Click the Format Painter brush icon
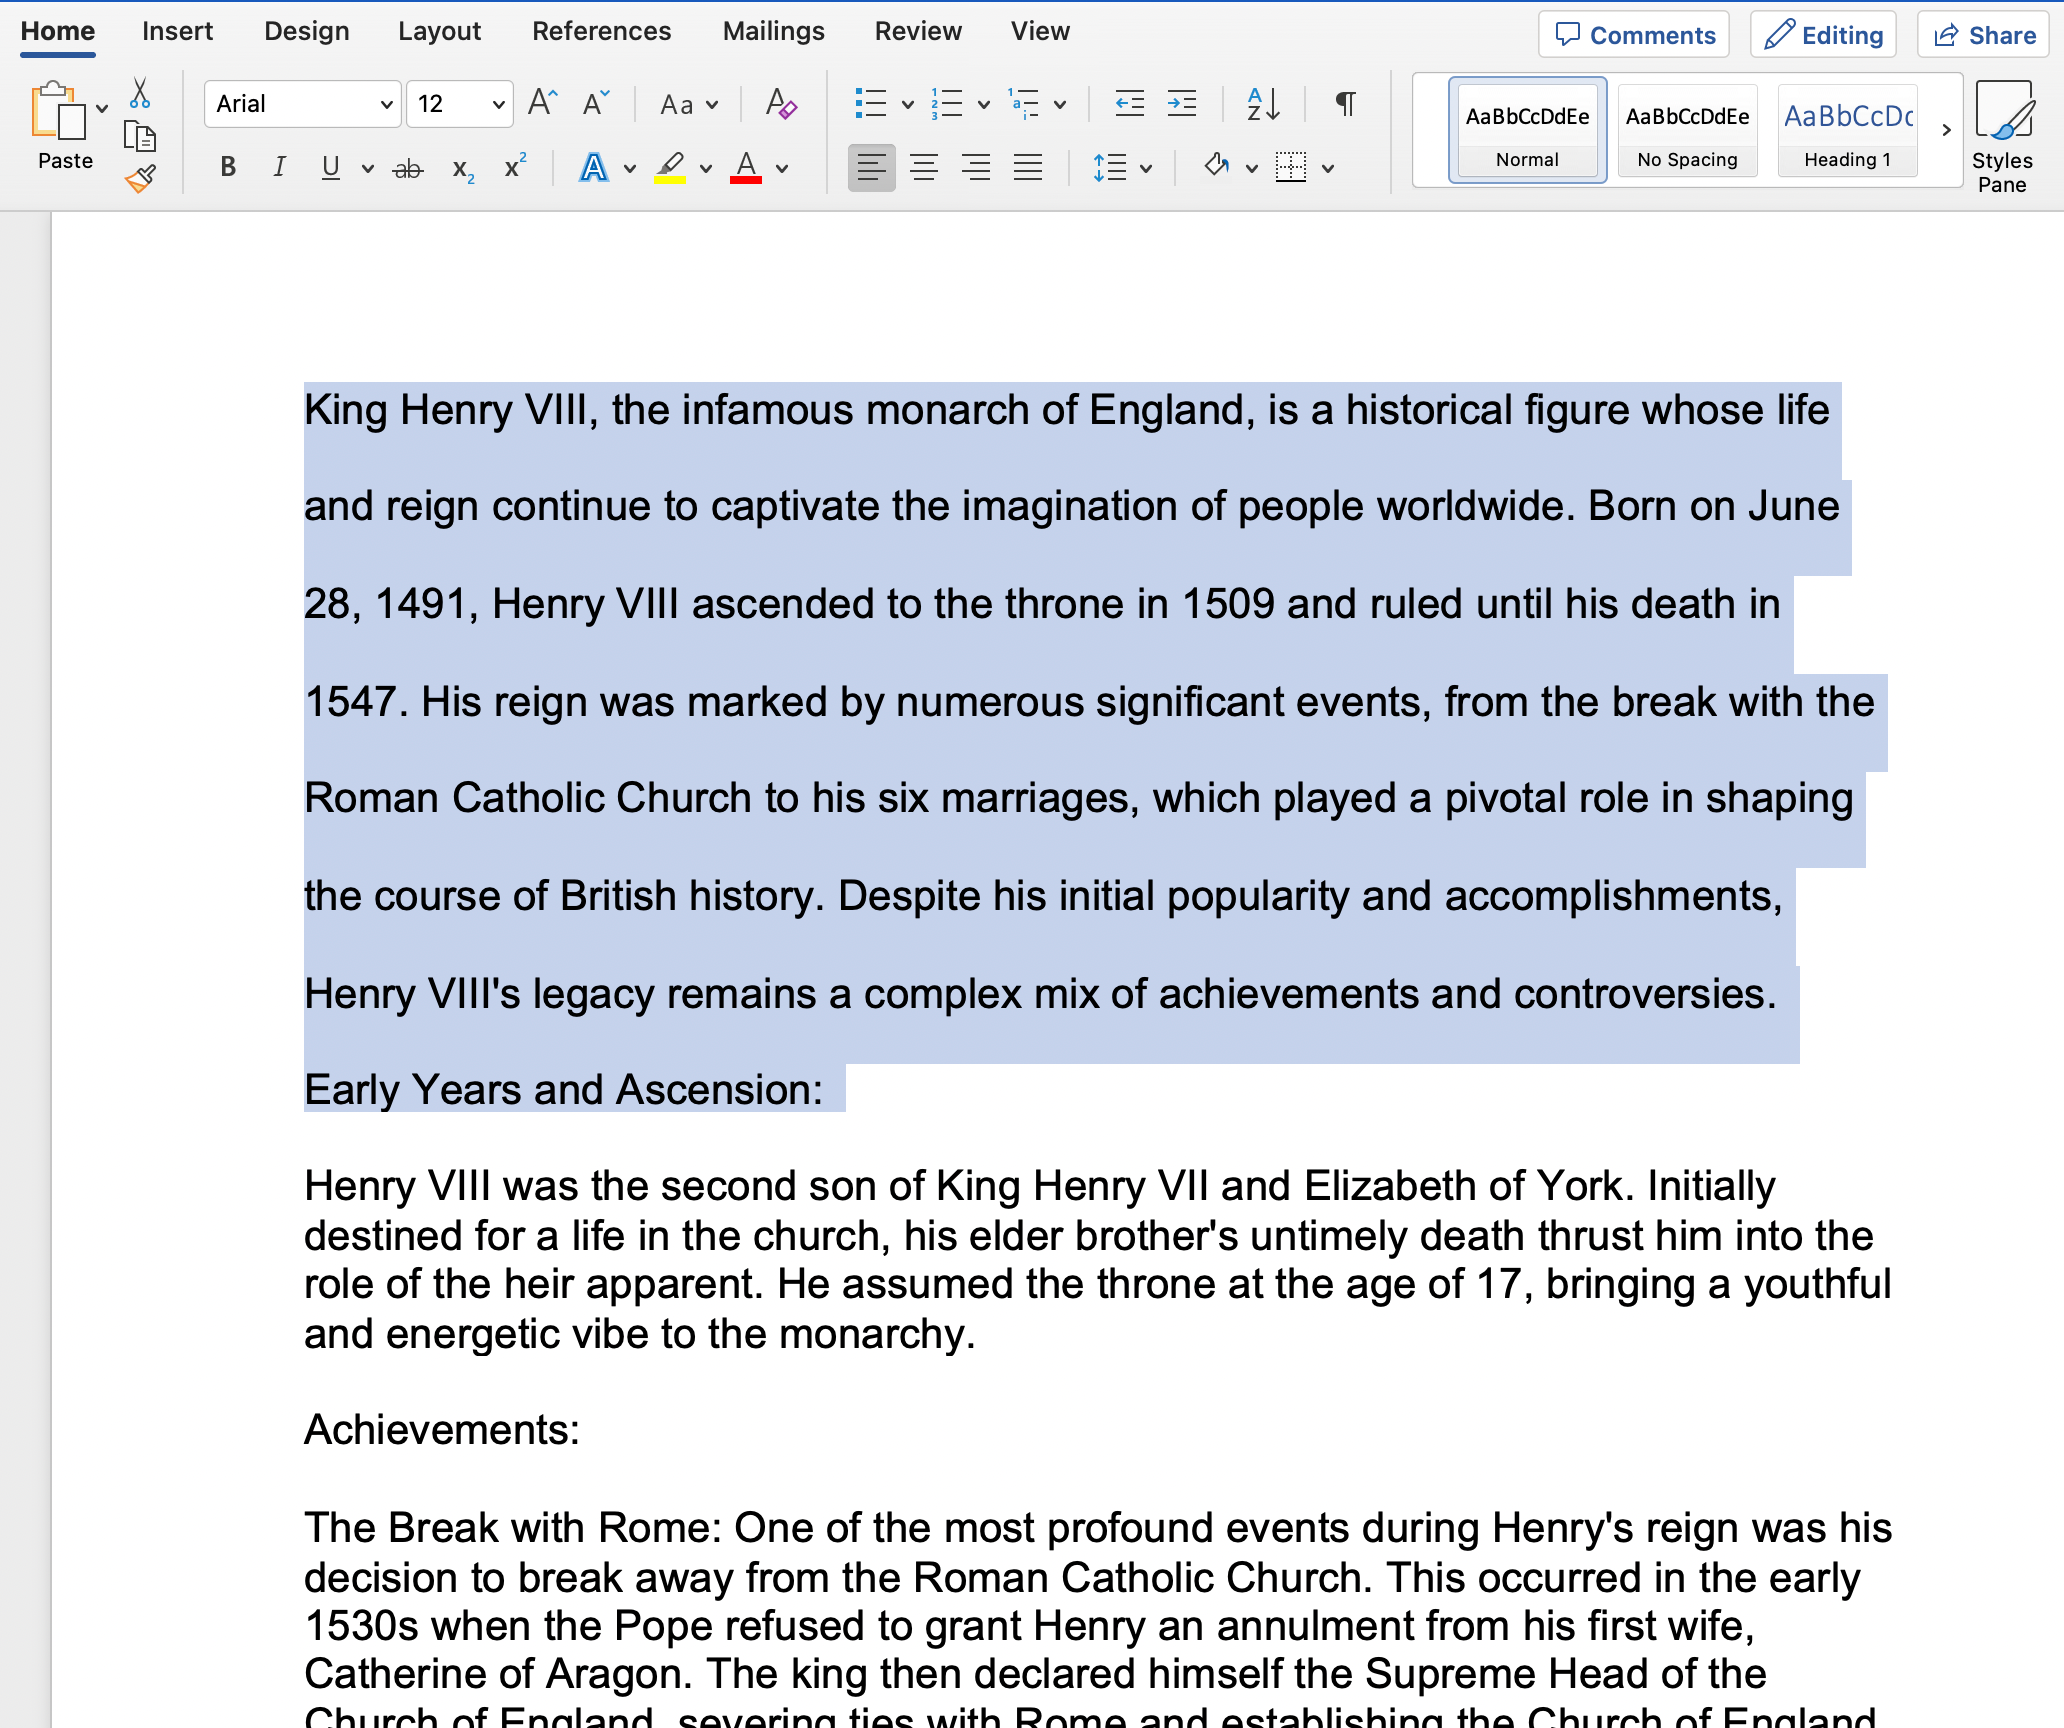The height and width of the screenshot is (1728, 2064). tap(140, 179)
